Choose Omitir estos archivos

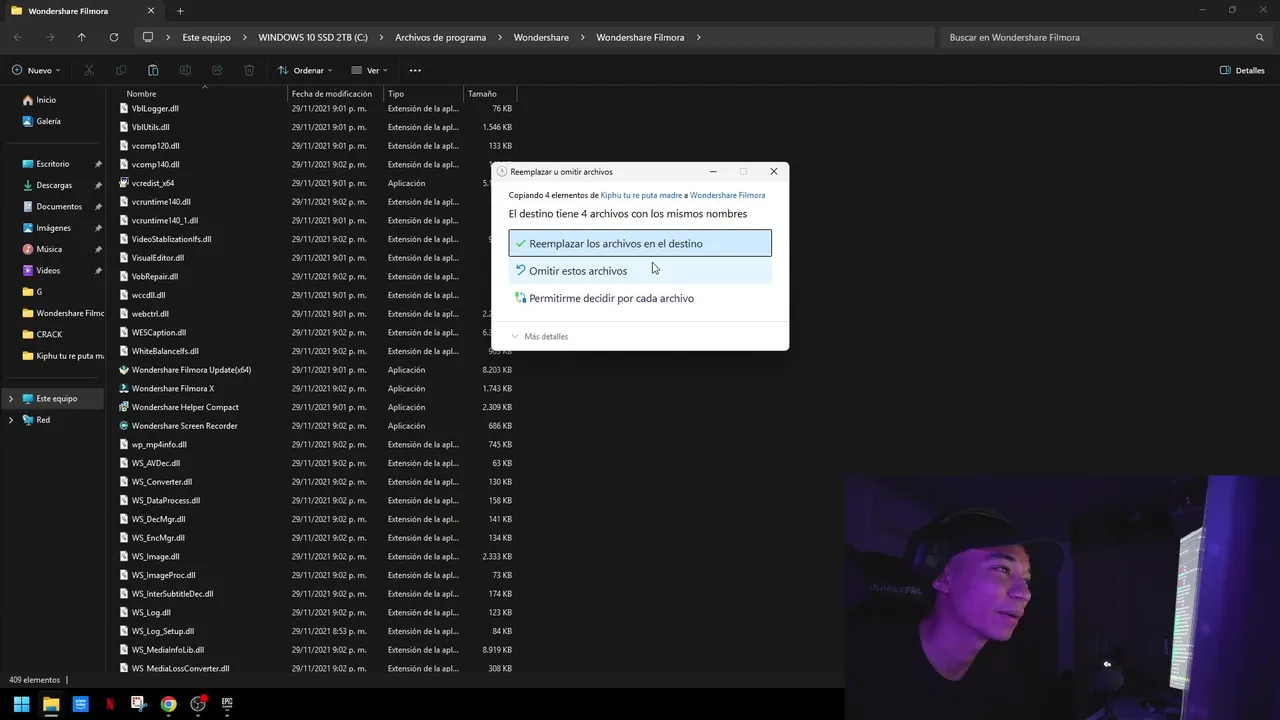(640, 271)
